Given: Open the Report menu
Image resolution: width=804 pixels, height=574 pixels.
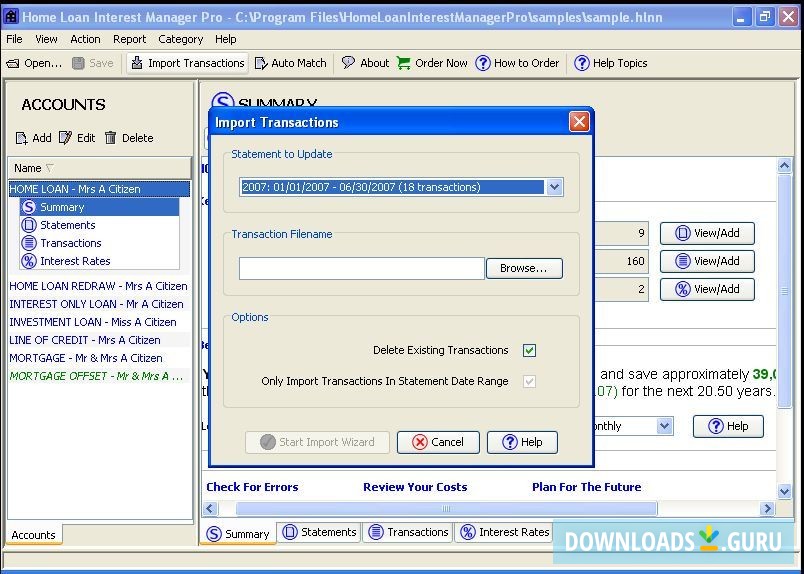Looking at the screenshot, I should 129,39.
